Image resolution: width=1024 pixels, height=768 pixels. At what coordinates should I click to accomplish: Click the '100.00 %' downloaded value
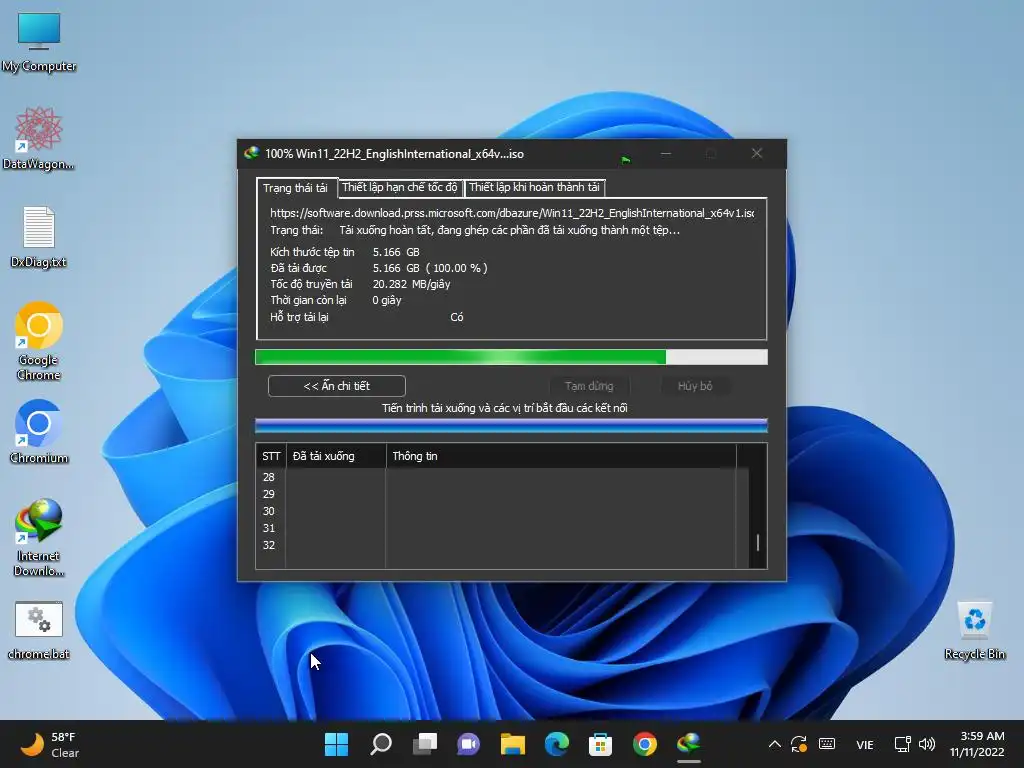pyautogui.click(x=456, y=268)
